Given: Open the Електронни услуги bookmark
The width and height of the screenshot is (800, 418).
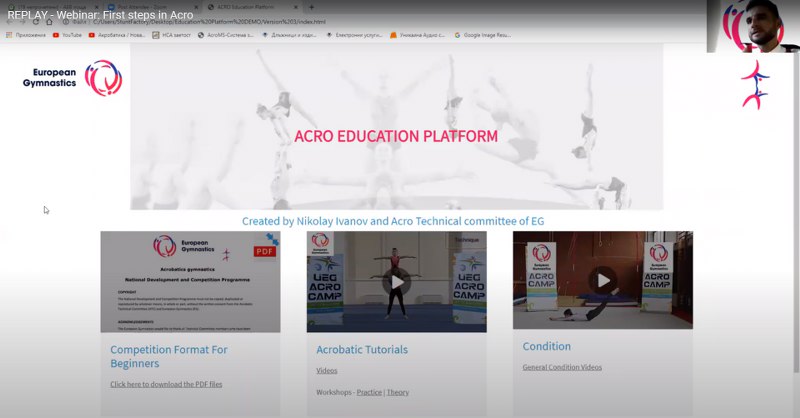Looking at the screenshot, I should [x=354, y=35].
